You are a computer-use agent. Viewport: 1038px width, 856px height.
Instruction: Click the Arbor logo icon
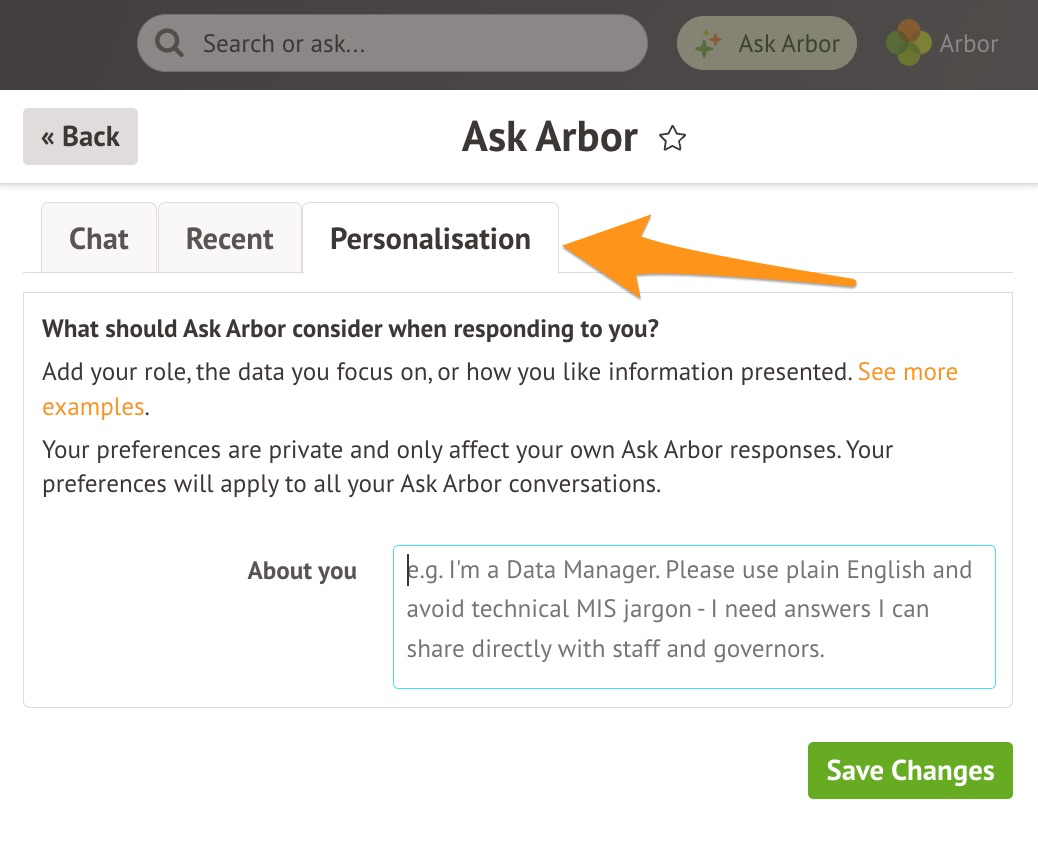(908, 43)
